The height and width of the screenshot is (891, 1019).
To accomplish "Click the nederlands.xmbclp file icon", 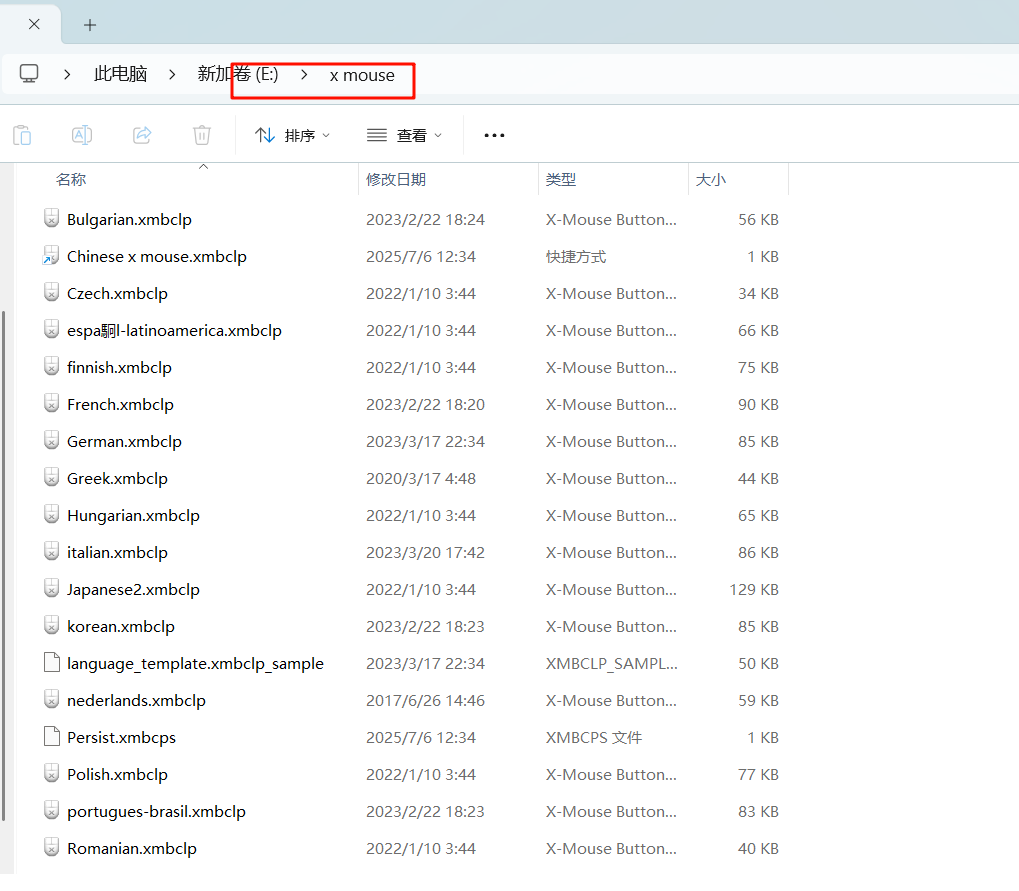I will point(51,700).
